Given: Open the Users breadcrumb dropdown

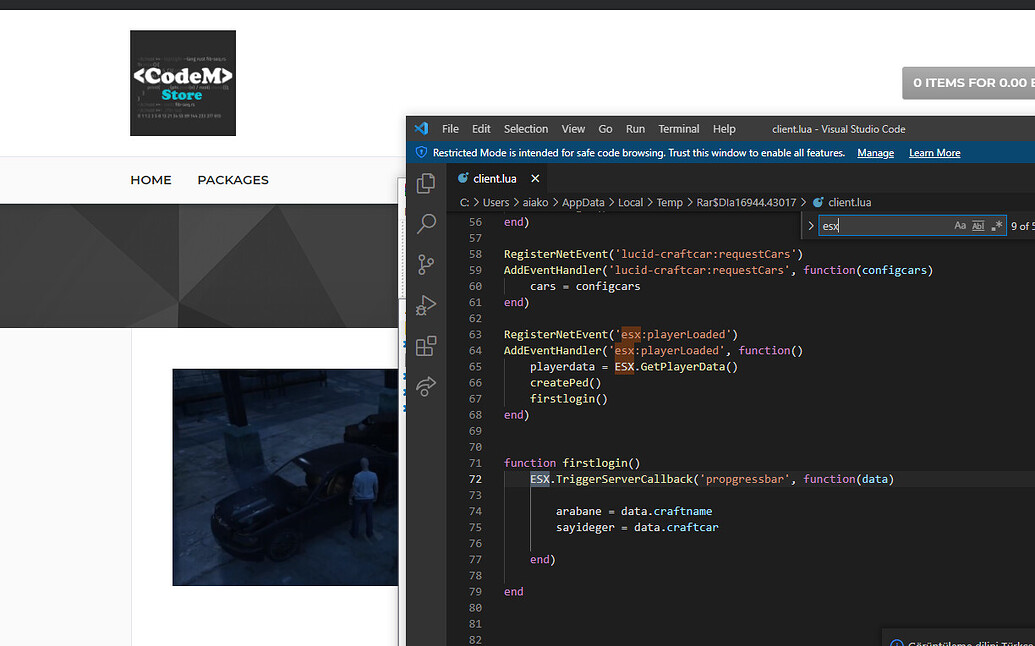Looking at the screenshot, I should [x=496, y=202].
